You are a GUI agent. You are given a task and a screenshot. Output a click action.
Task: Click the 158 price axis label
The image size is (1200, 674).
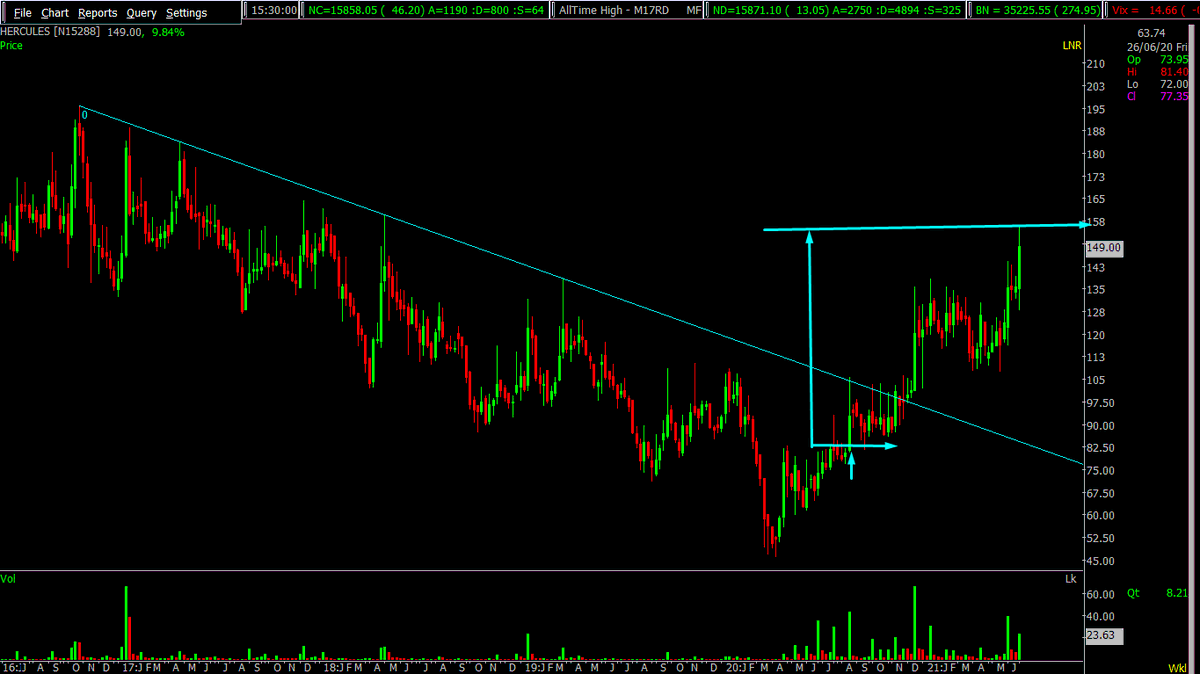[x=1095, y=222]
